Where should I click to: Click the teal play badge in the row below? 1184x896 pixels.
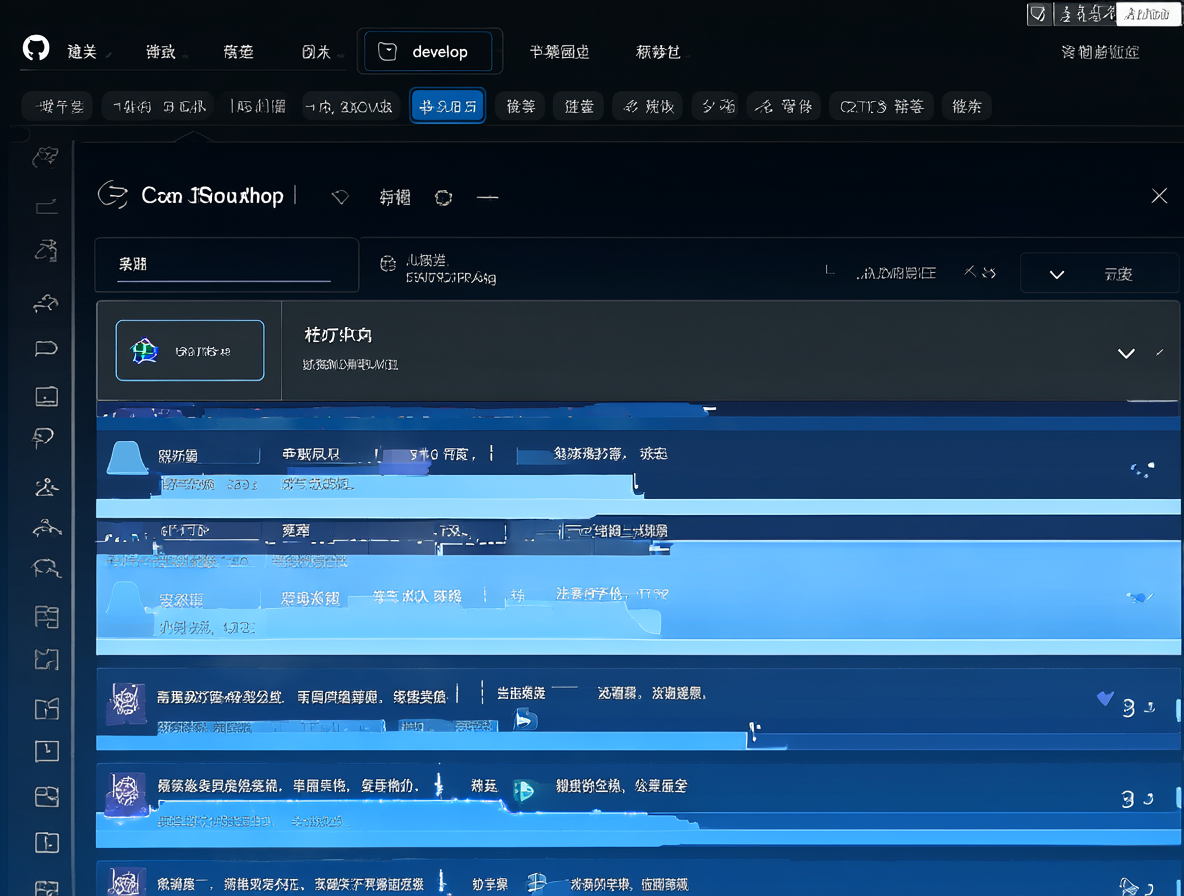coord(523,790)
